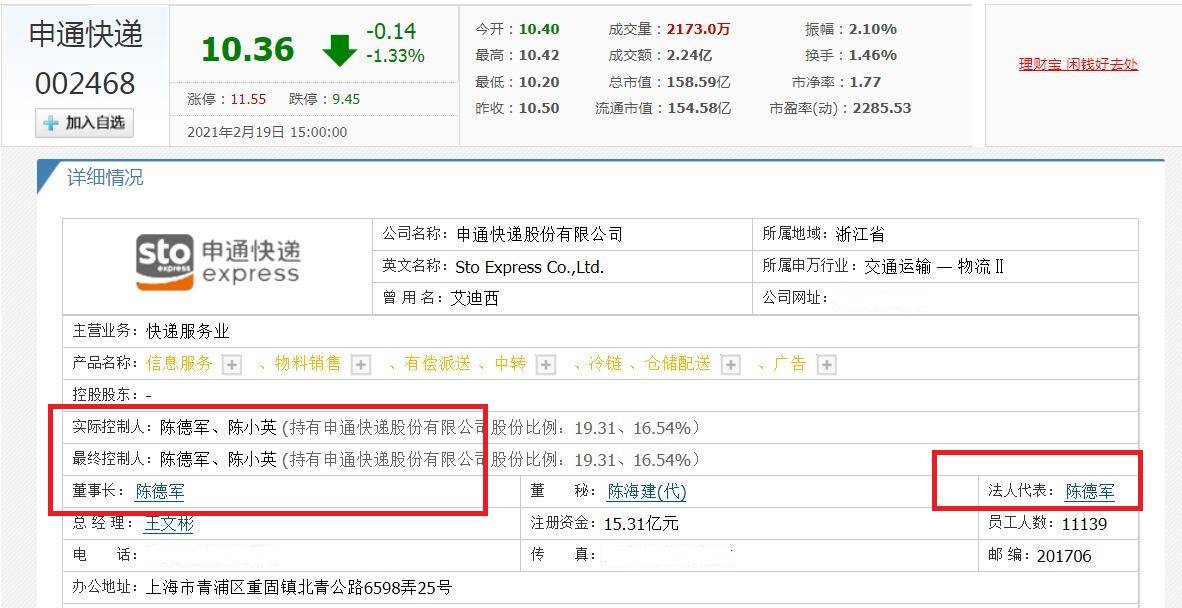Click the 市净率 1.77 value
The image size is (1182, 608).
coord(865,82)
